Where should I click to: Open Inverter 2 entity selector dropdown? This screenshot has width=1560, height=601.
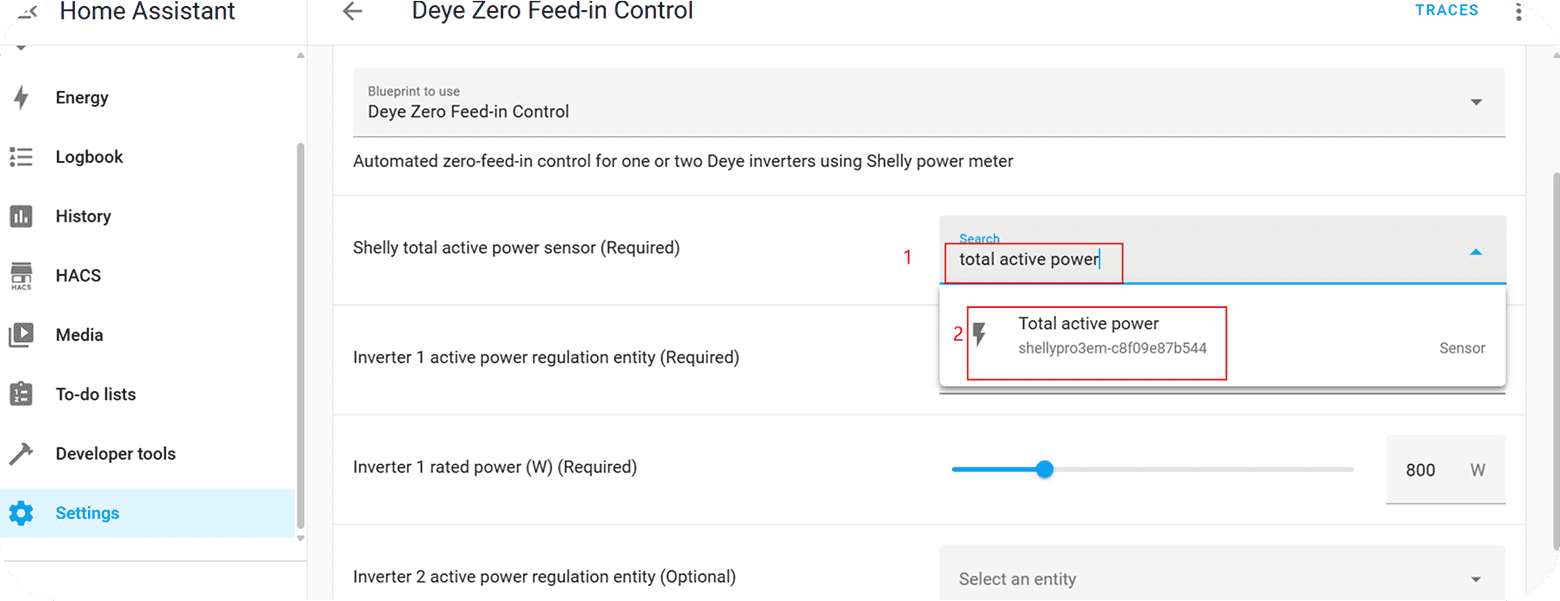tap(1476, 579)
